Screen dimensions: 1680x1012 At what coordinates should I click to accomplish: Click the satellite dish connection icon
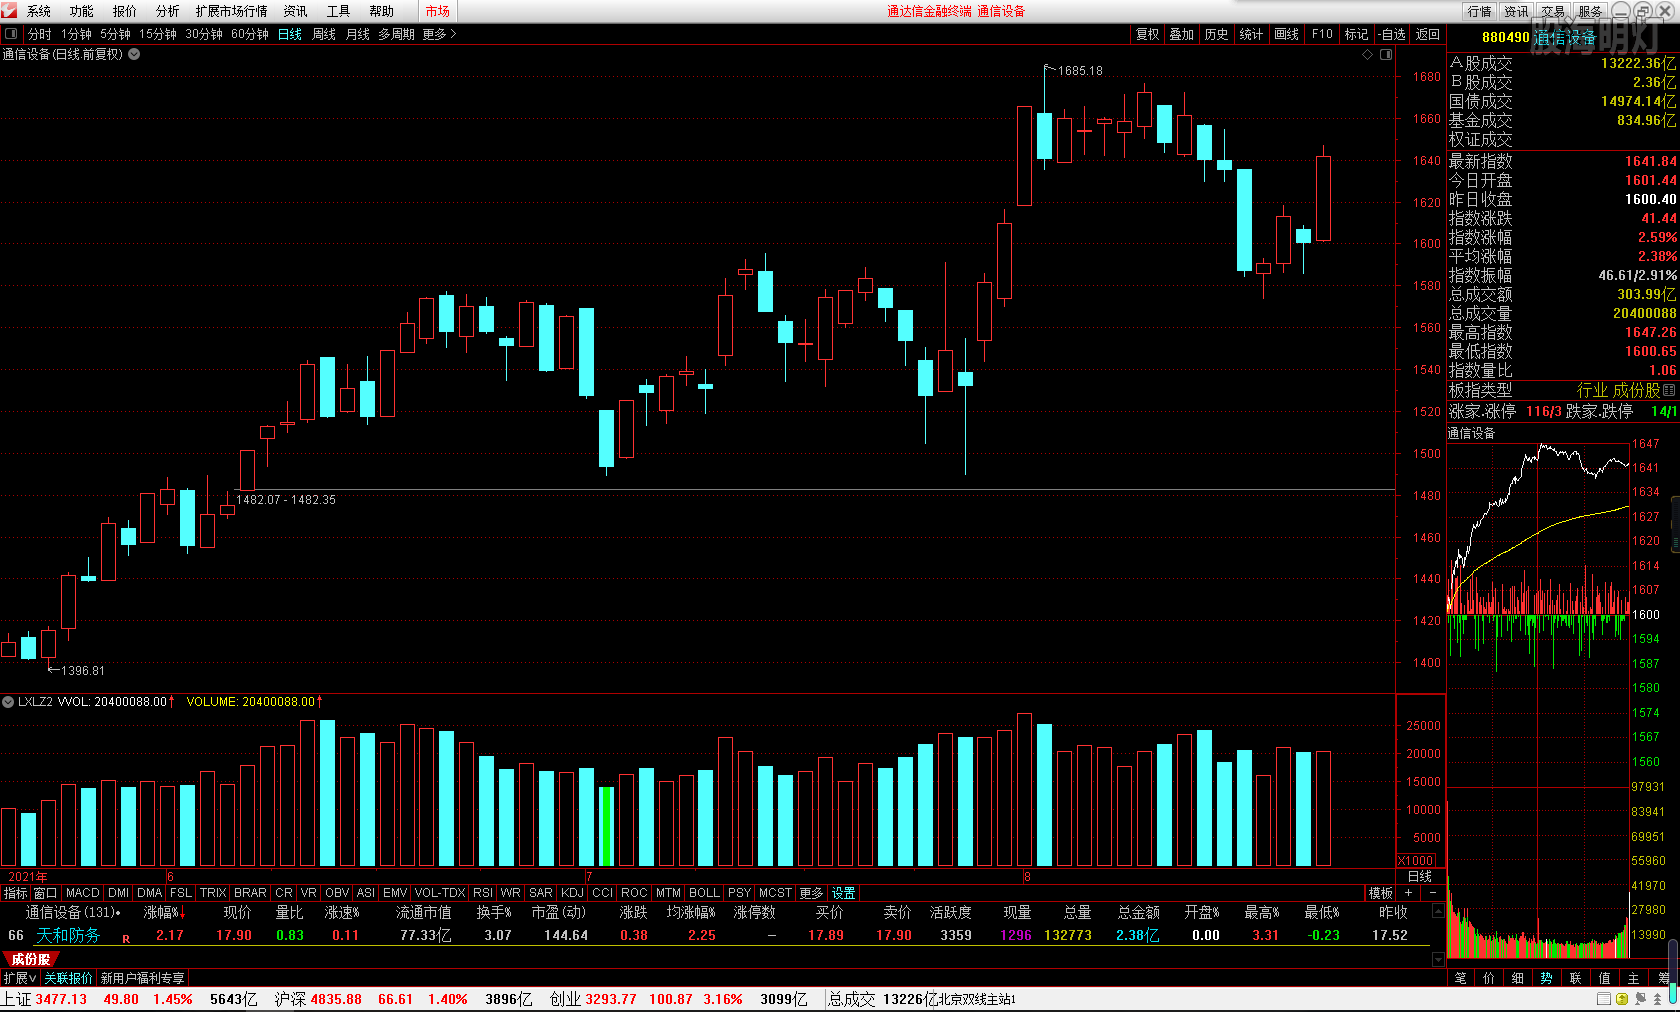click(x=1640, y=999)
